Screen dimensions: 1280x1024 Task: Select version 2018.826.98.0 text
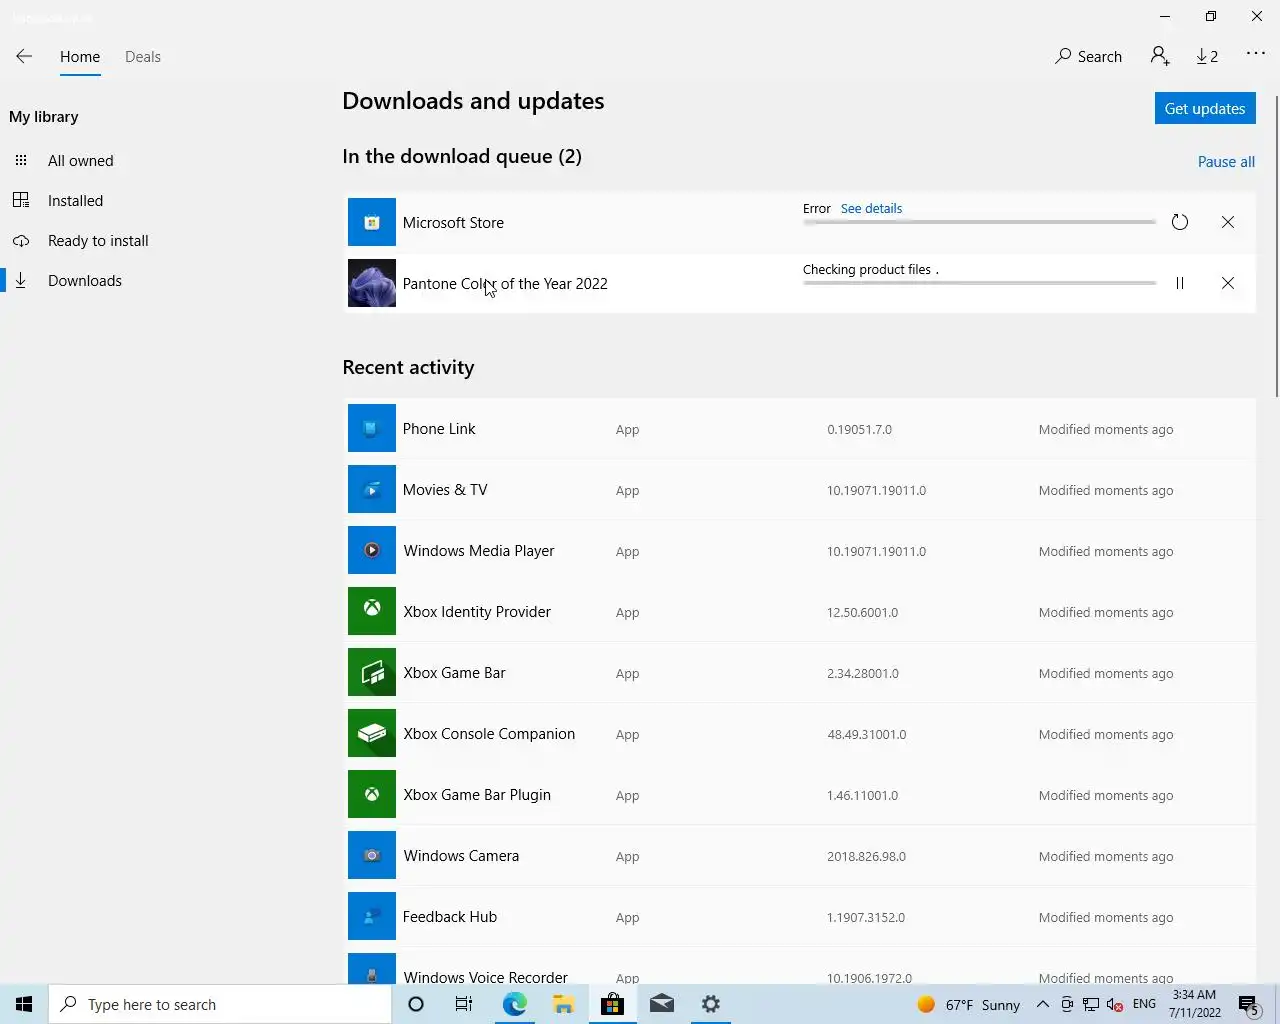point(866,857)
